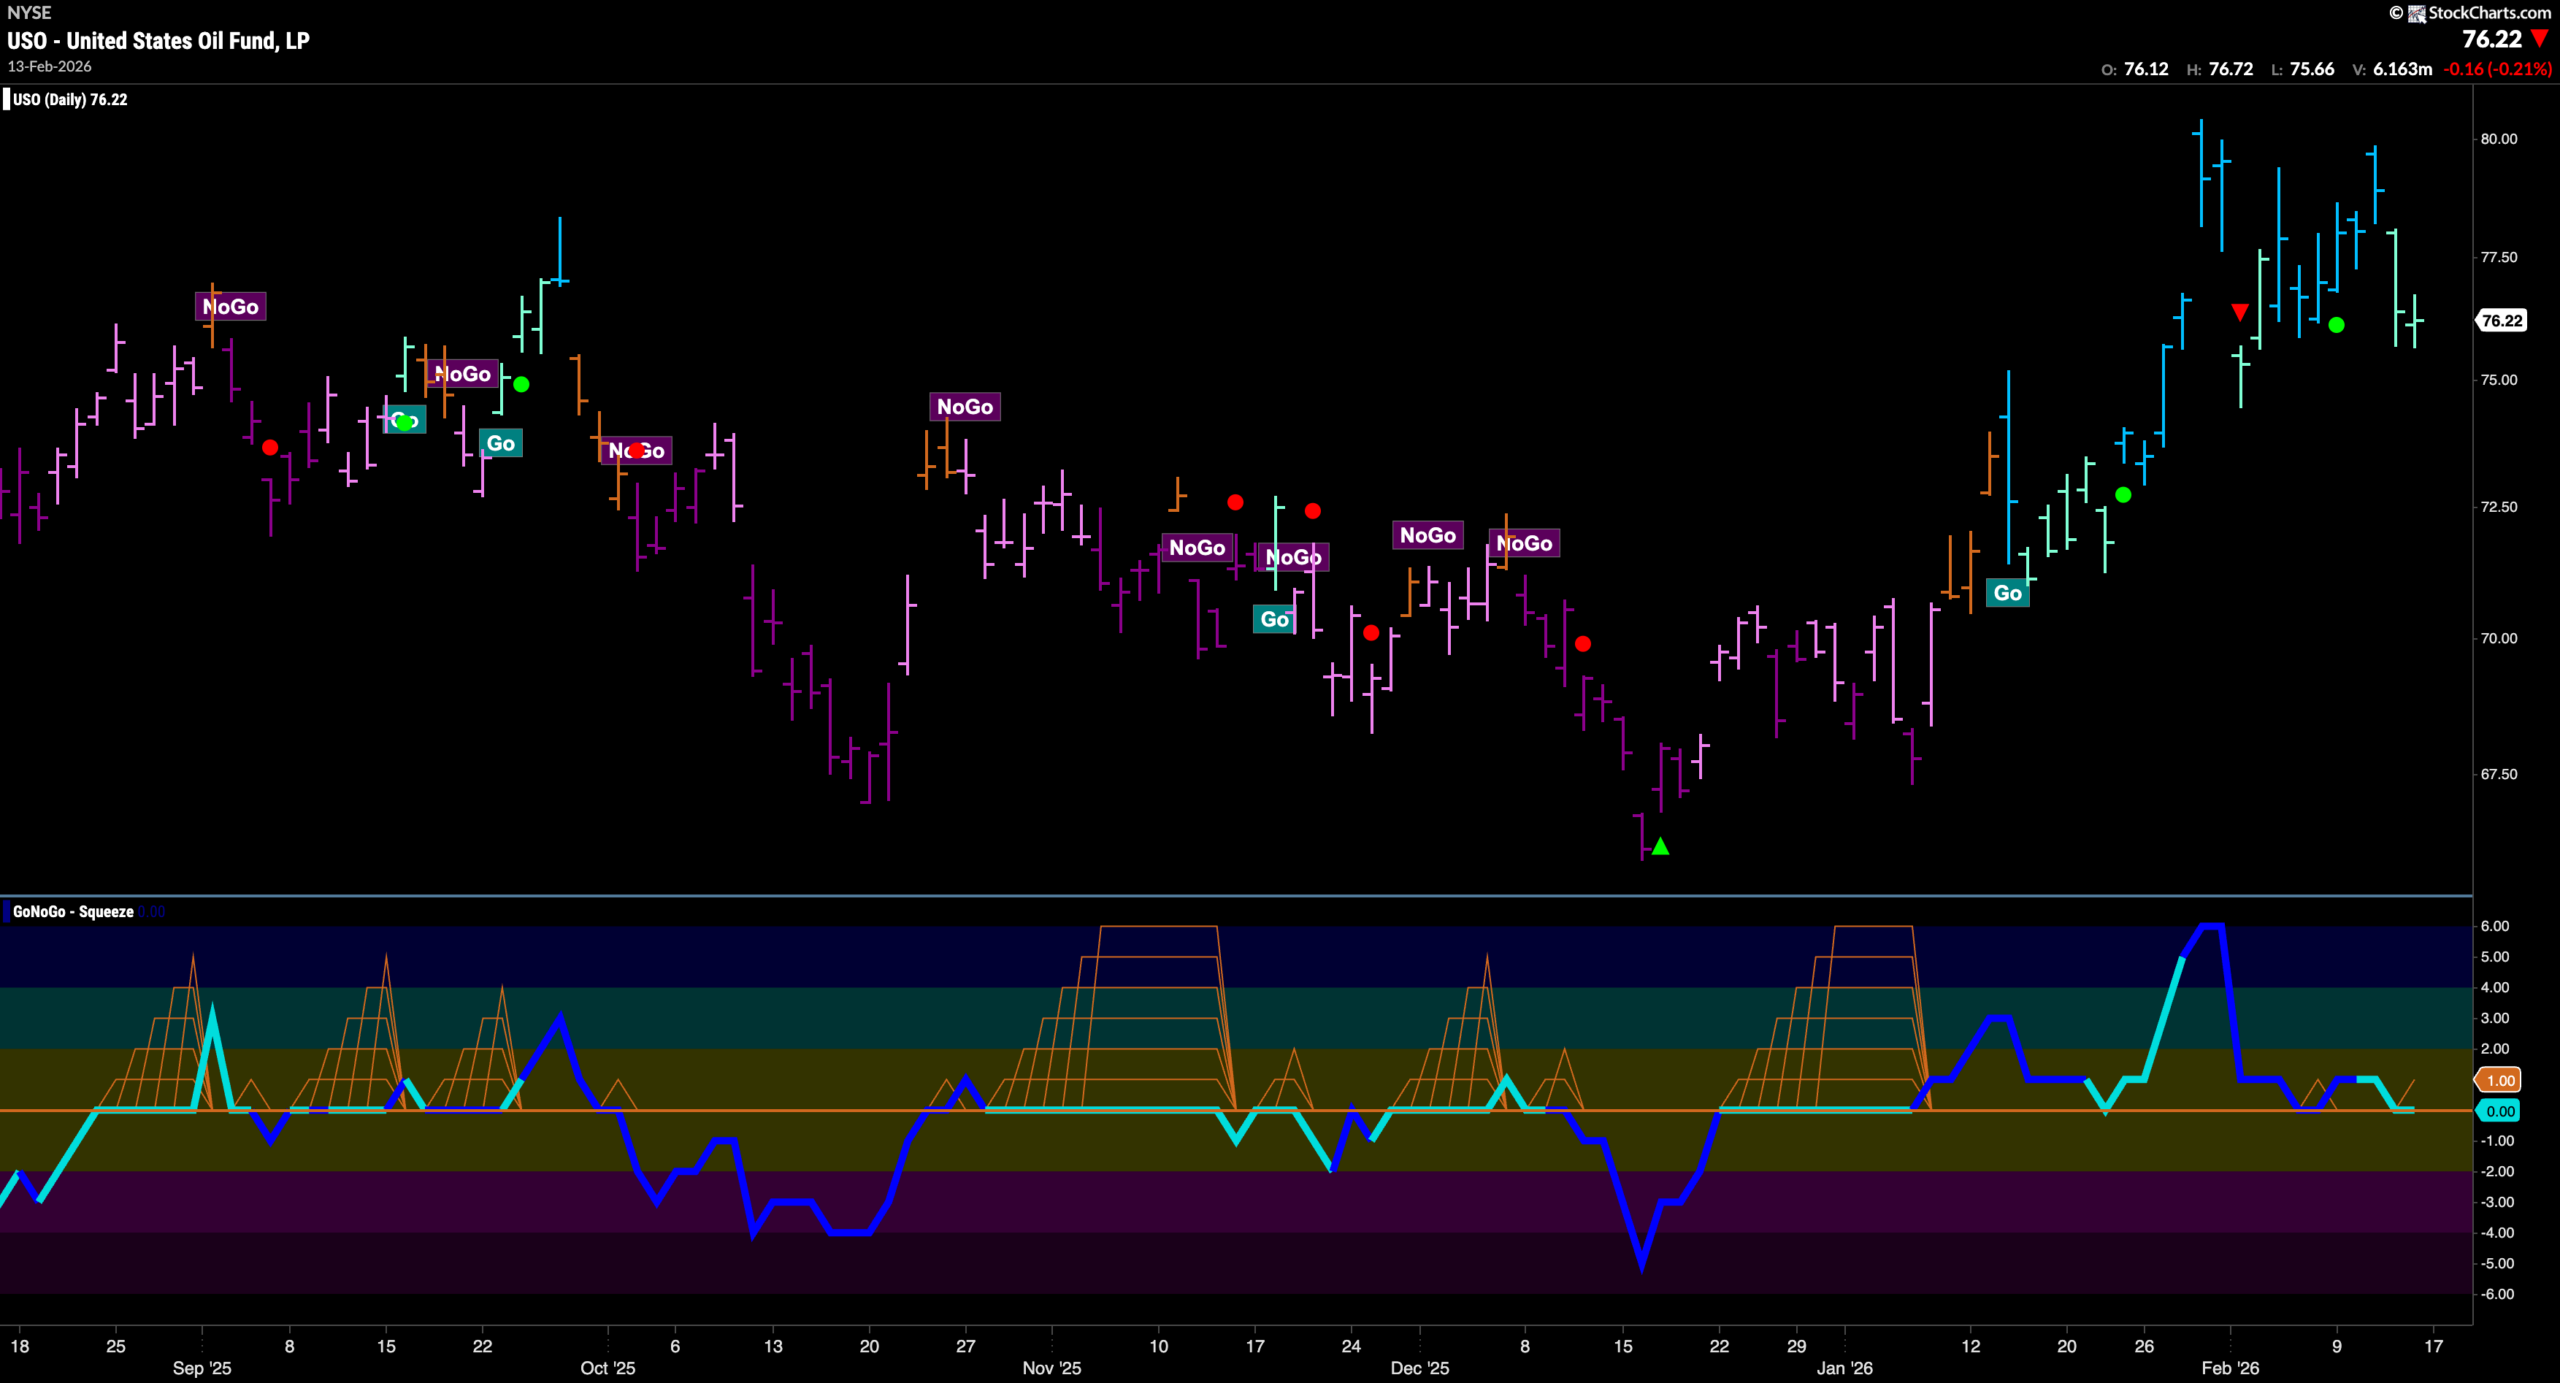Click the NYSE exchange label
The image size is (2560, 1383).
point(29,13)
